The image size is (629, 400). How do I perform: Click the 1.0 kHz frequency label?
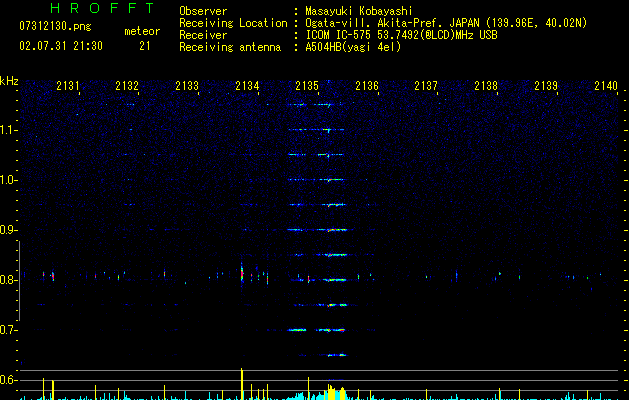tap(7, 180)
